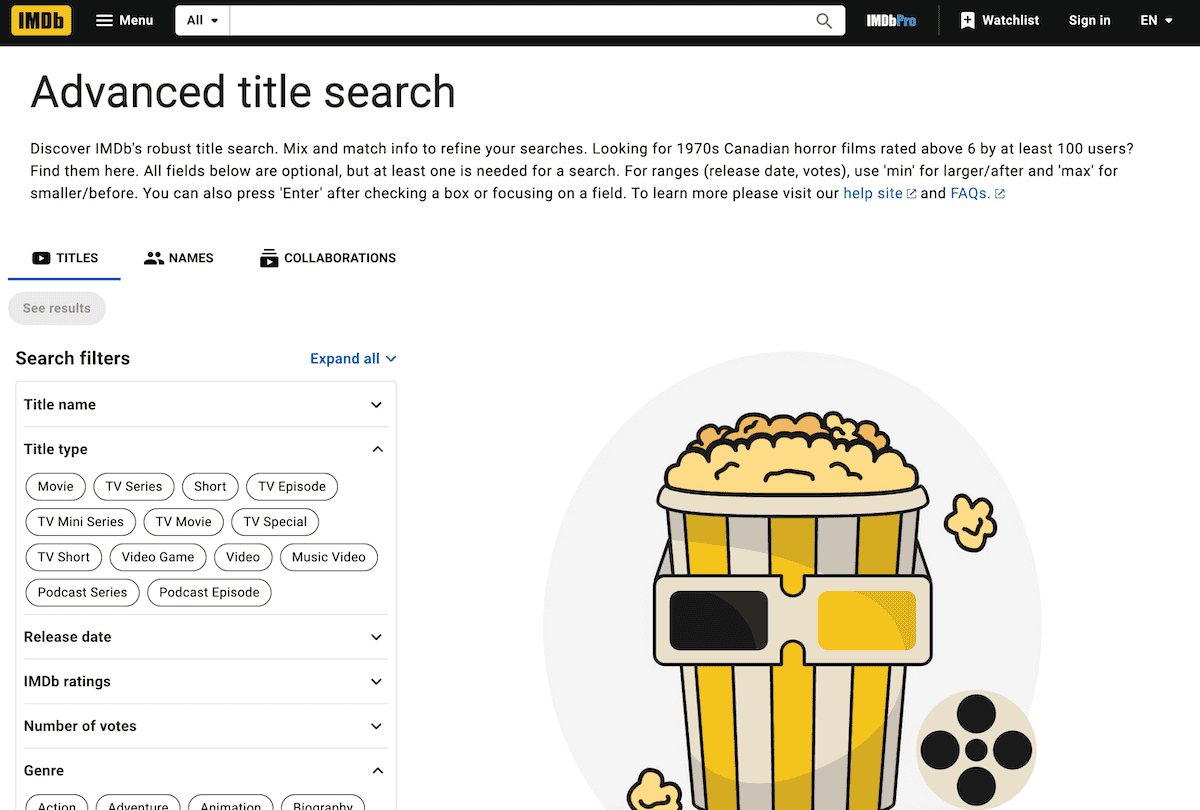Image resolution: width=1200 pixels, height=810 pixels.
Task: Click the Sign in button
Action: [x=1089, y=20]
